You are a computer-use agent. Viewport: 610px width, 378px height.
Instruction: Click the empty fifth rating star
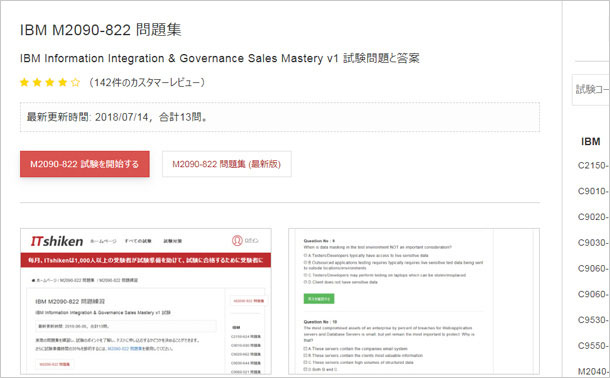[75, 82]
